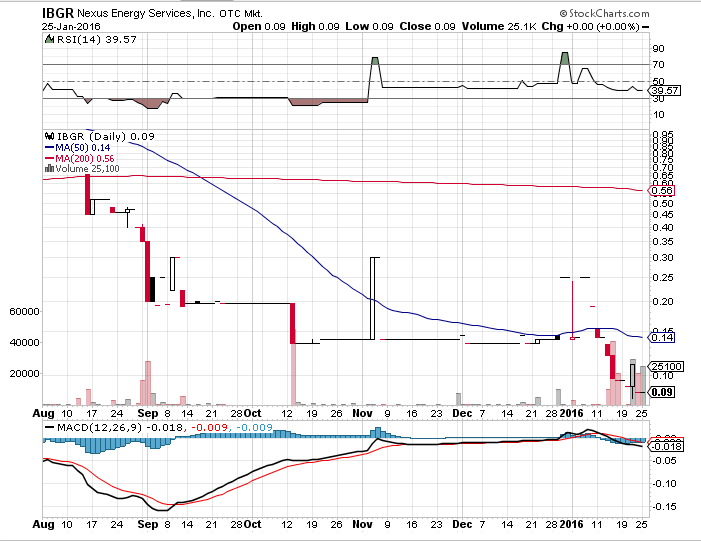Click the Chg +0.00 (+0.00%) value
This screenshot has height=541, width=701.
(591, 26)
